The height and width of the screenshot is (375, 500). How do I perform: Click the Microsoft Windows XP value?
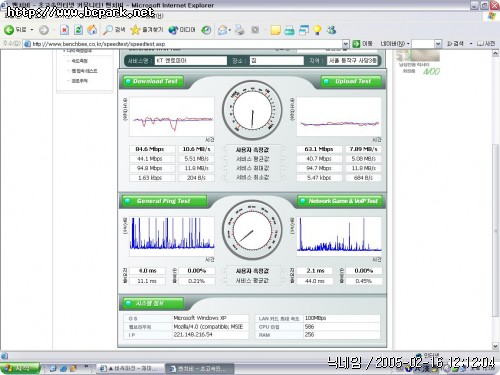point(200,318)
